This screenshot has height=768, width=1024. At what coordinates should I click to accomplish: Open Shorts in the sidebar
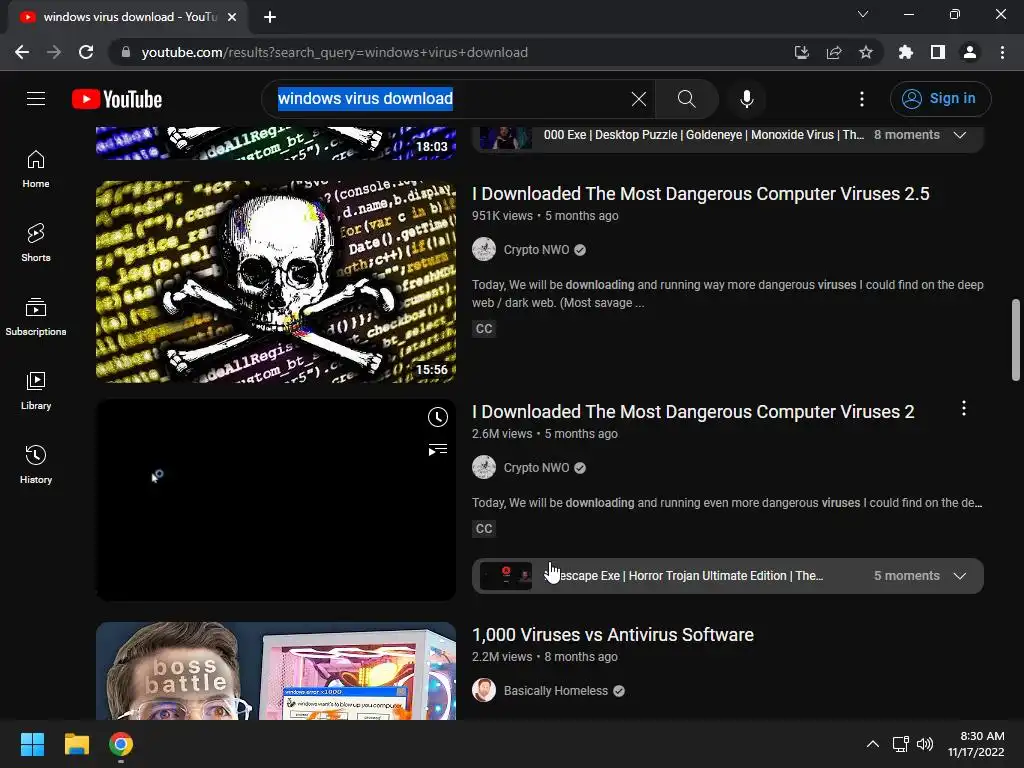pyautogui.click(x=36, y=242)
